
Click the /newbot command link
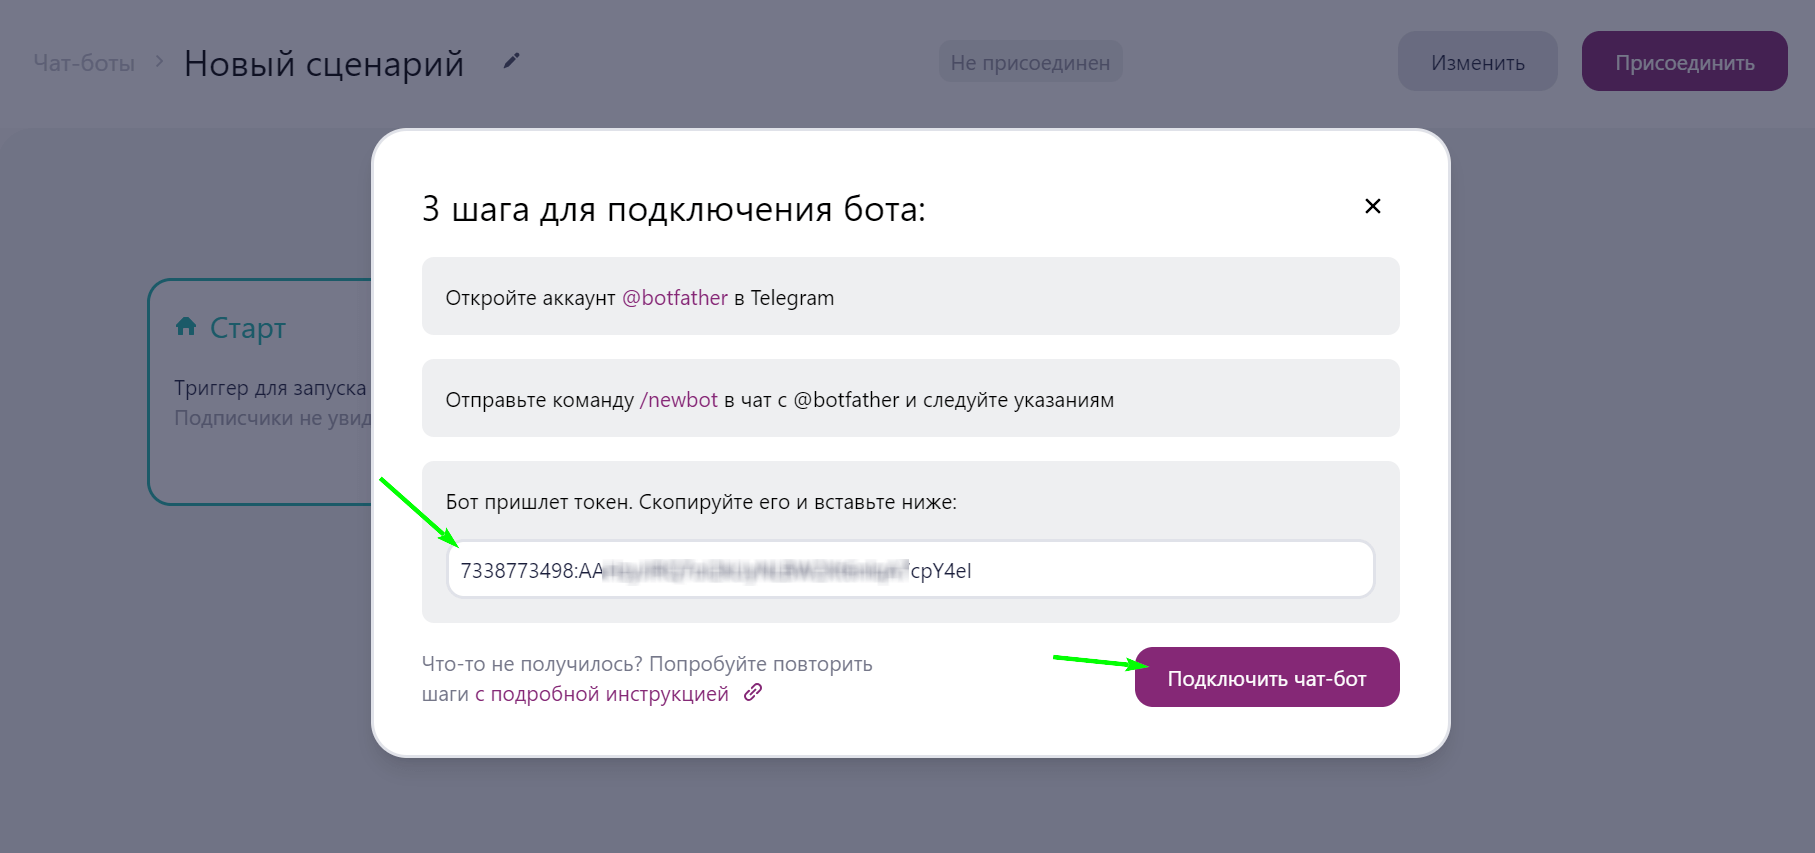click(x=679, y=400)
